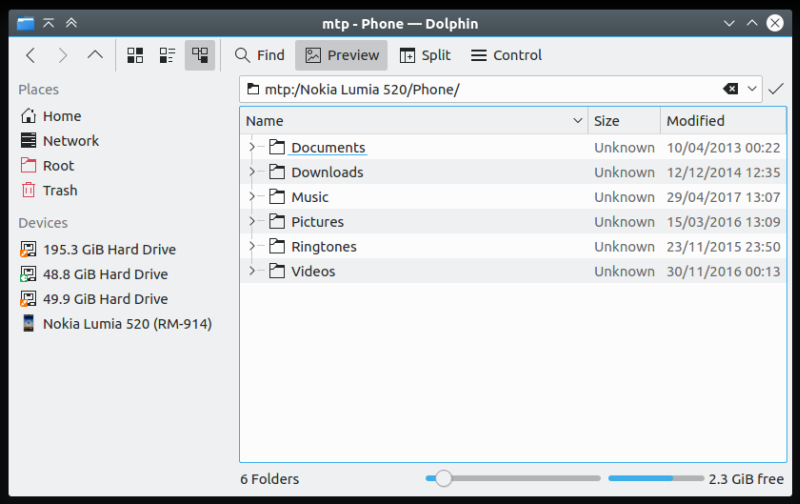Screen dimensions: 800x504
Task: Switch to Icons view mode
Action: (x=135, y=55)
